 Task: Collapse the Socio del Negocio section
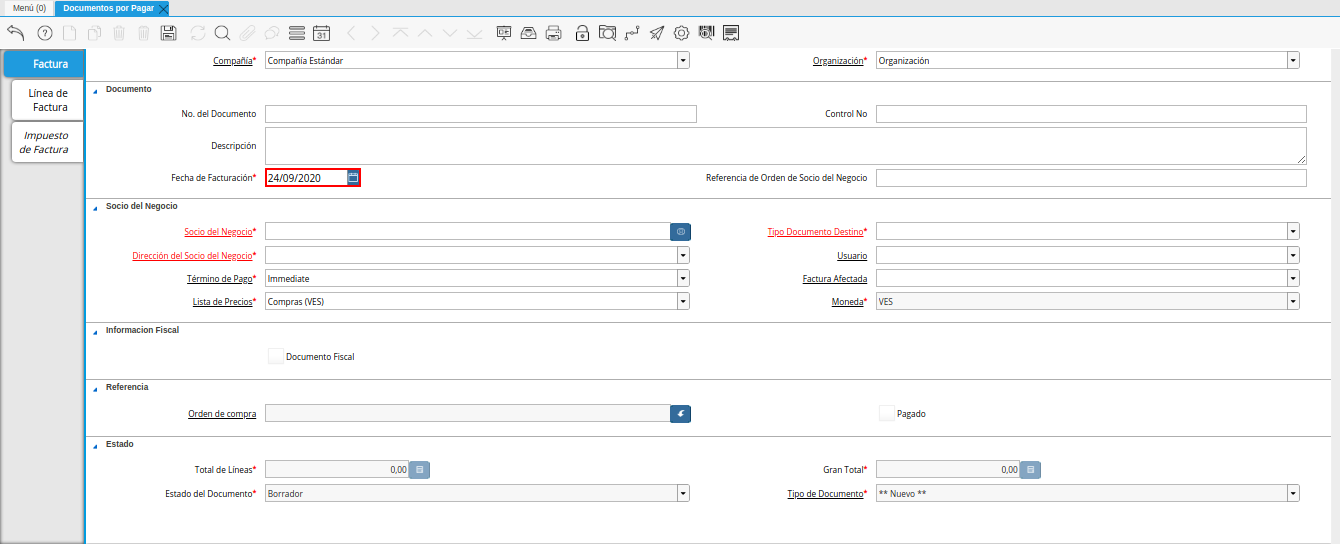click(96, 206)
